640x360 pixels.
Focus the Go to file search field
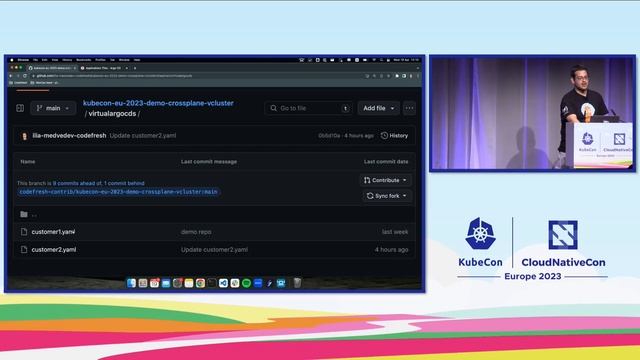coord(308,108)
